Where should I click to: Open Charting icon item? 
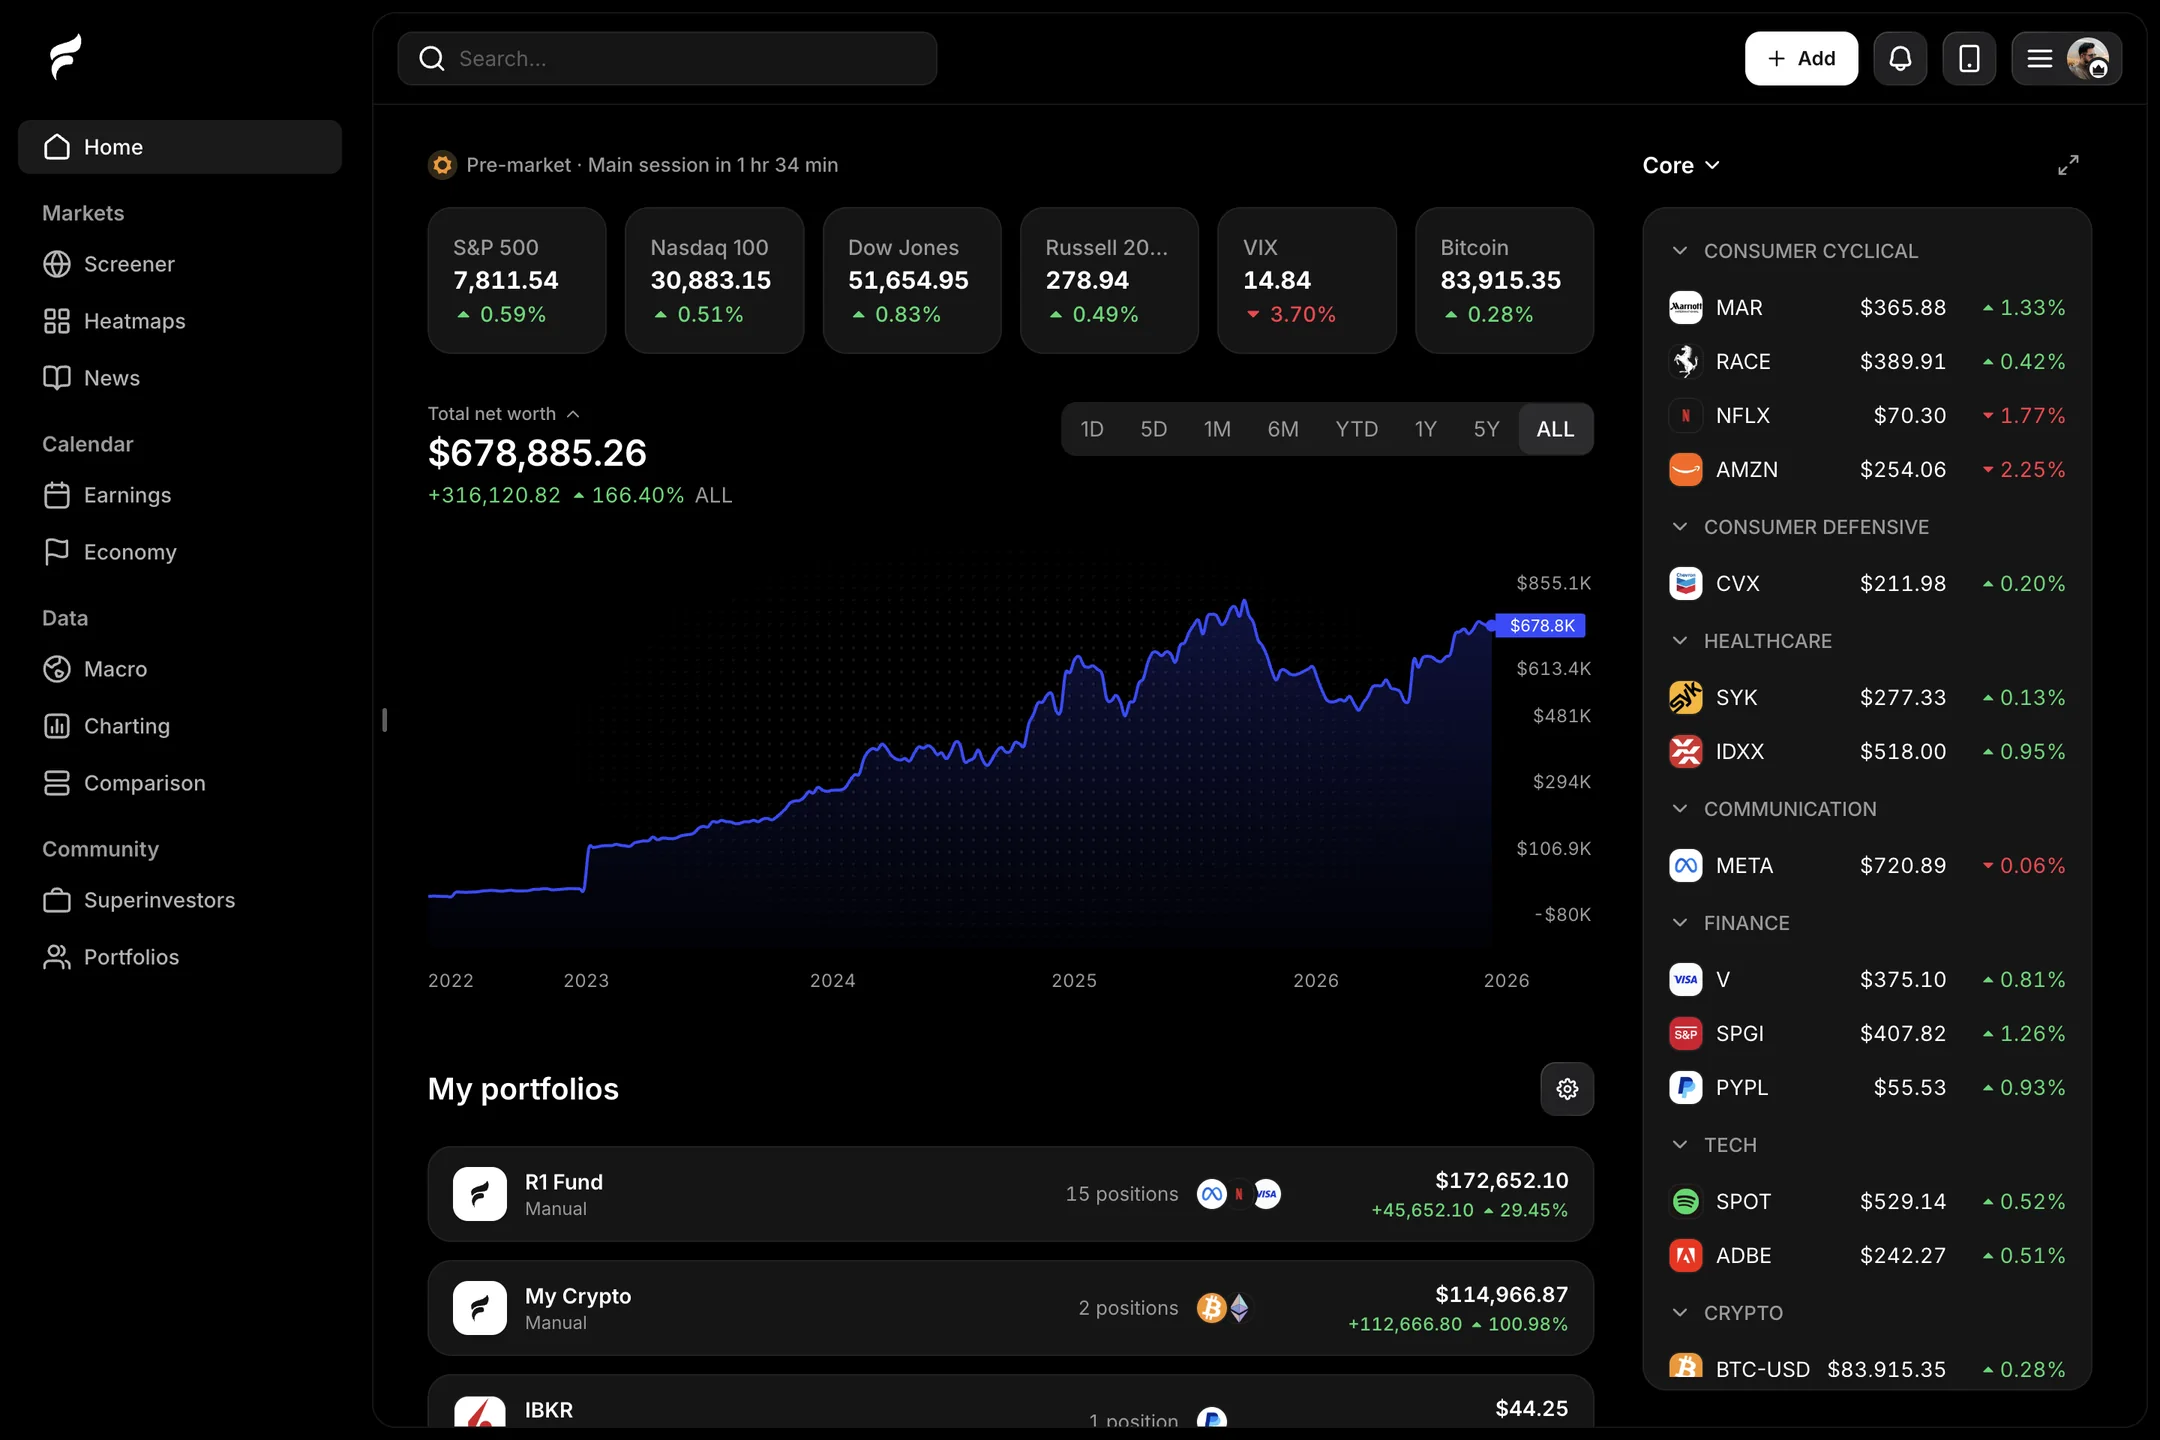(57, 726)
